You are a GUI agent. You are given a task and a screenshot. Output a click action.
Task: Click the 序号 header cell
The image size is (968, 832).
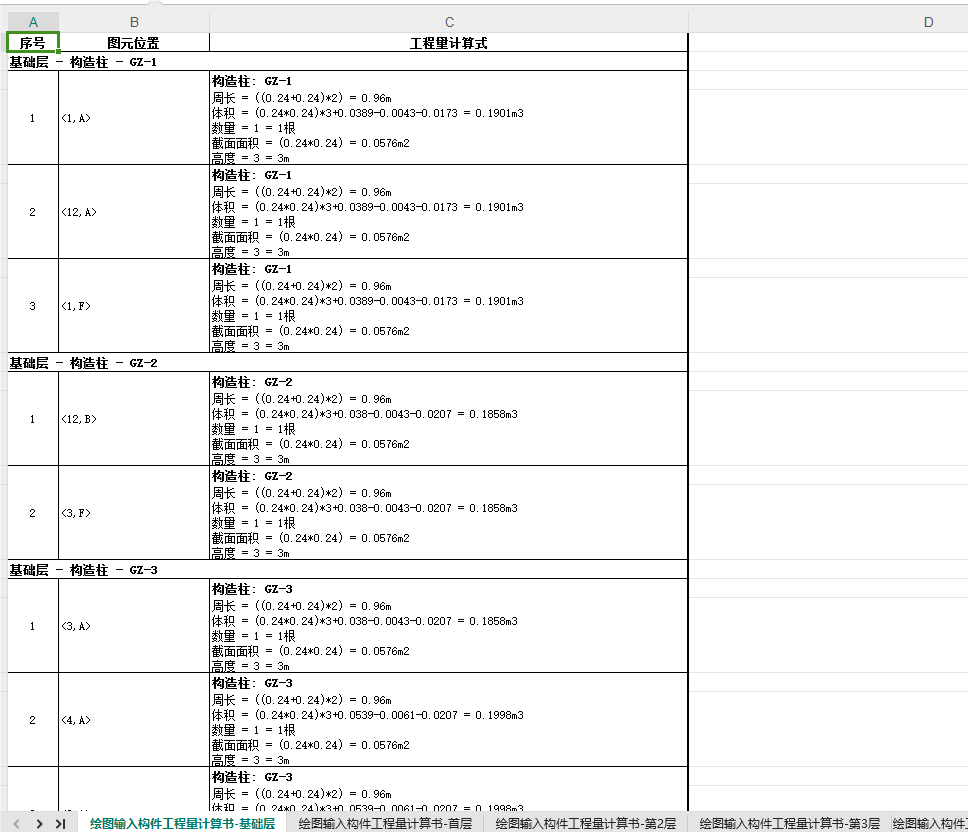click(33, 43)
